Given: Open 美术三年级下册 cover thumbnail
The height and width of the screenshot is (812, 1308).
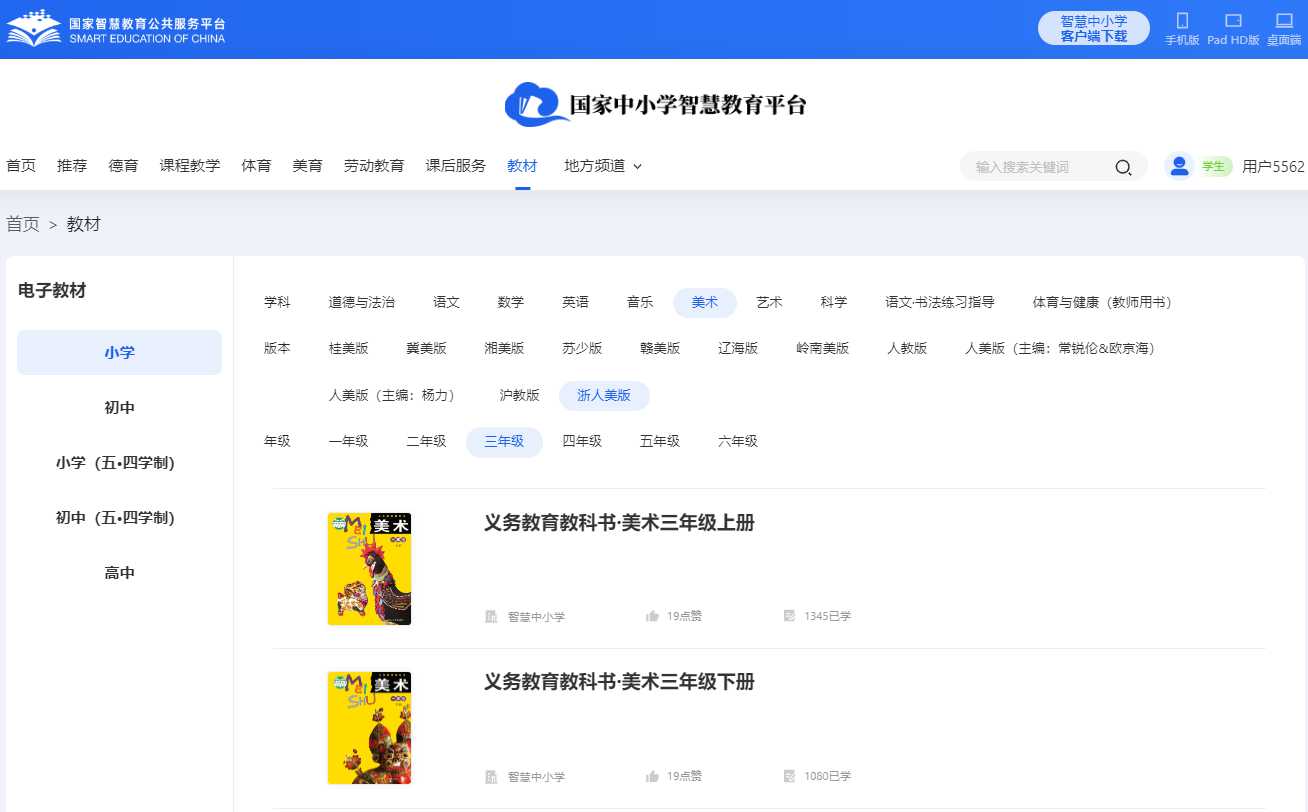Looking at the screenshot, I should (369, 728).
